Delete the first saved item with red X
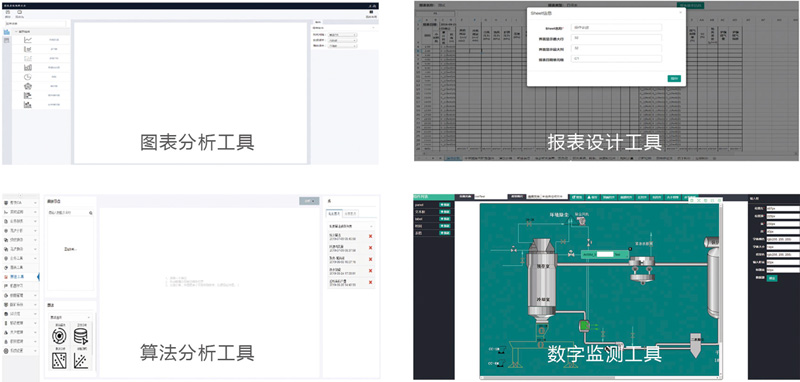The height and width of the screenshot is (382, 800). [370, 236]
